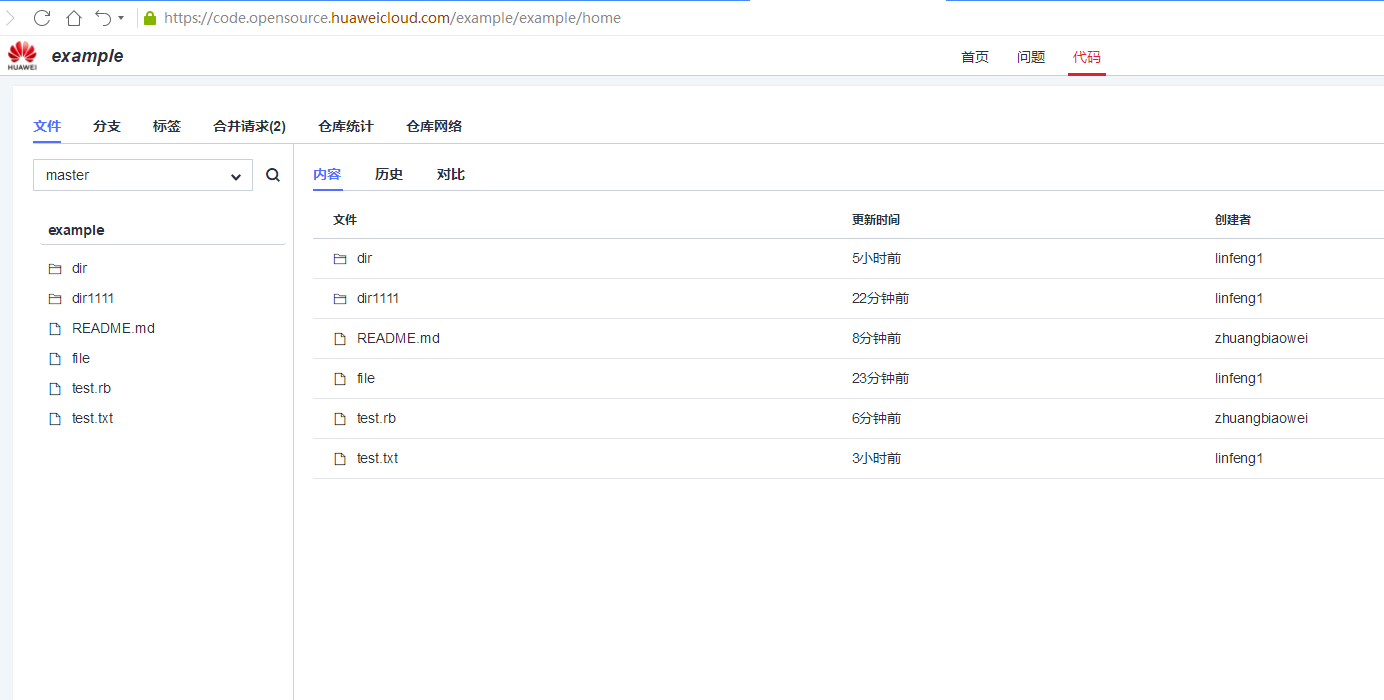Click the folder icon in the dir table row
This screenshot has width=1384, height=700.
[340, 259]
